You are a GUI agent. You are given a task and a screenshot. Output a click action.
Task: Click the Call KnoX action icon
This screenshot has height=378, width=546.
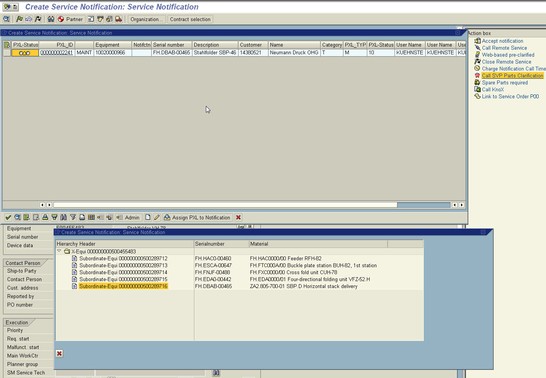pyautogui.click(x=477, y=89)
